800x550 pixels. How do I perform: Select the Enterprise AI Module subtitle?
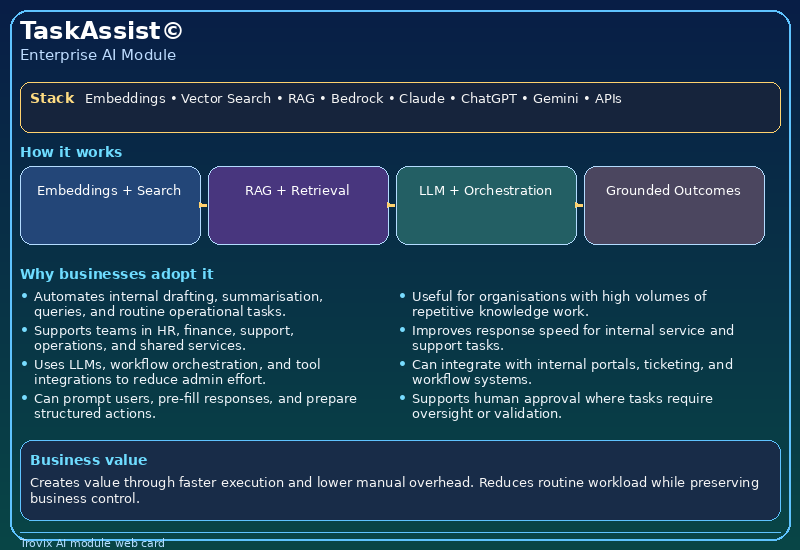point(98,55)
